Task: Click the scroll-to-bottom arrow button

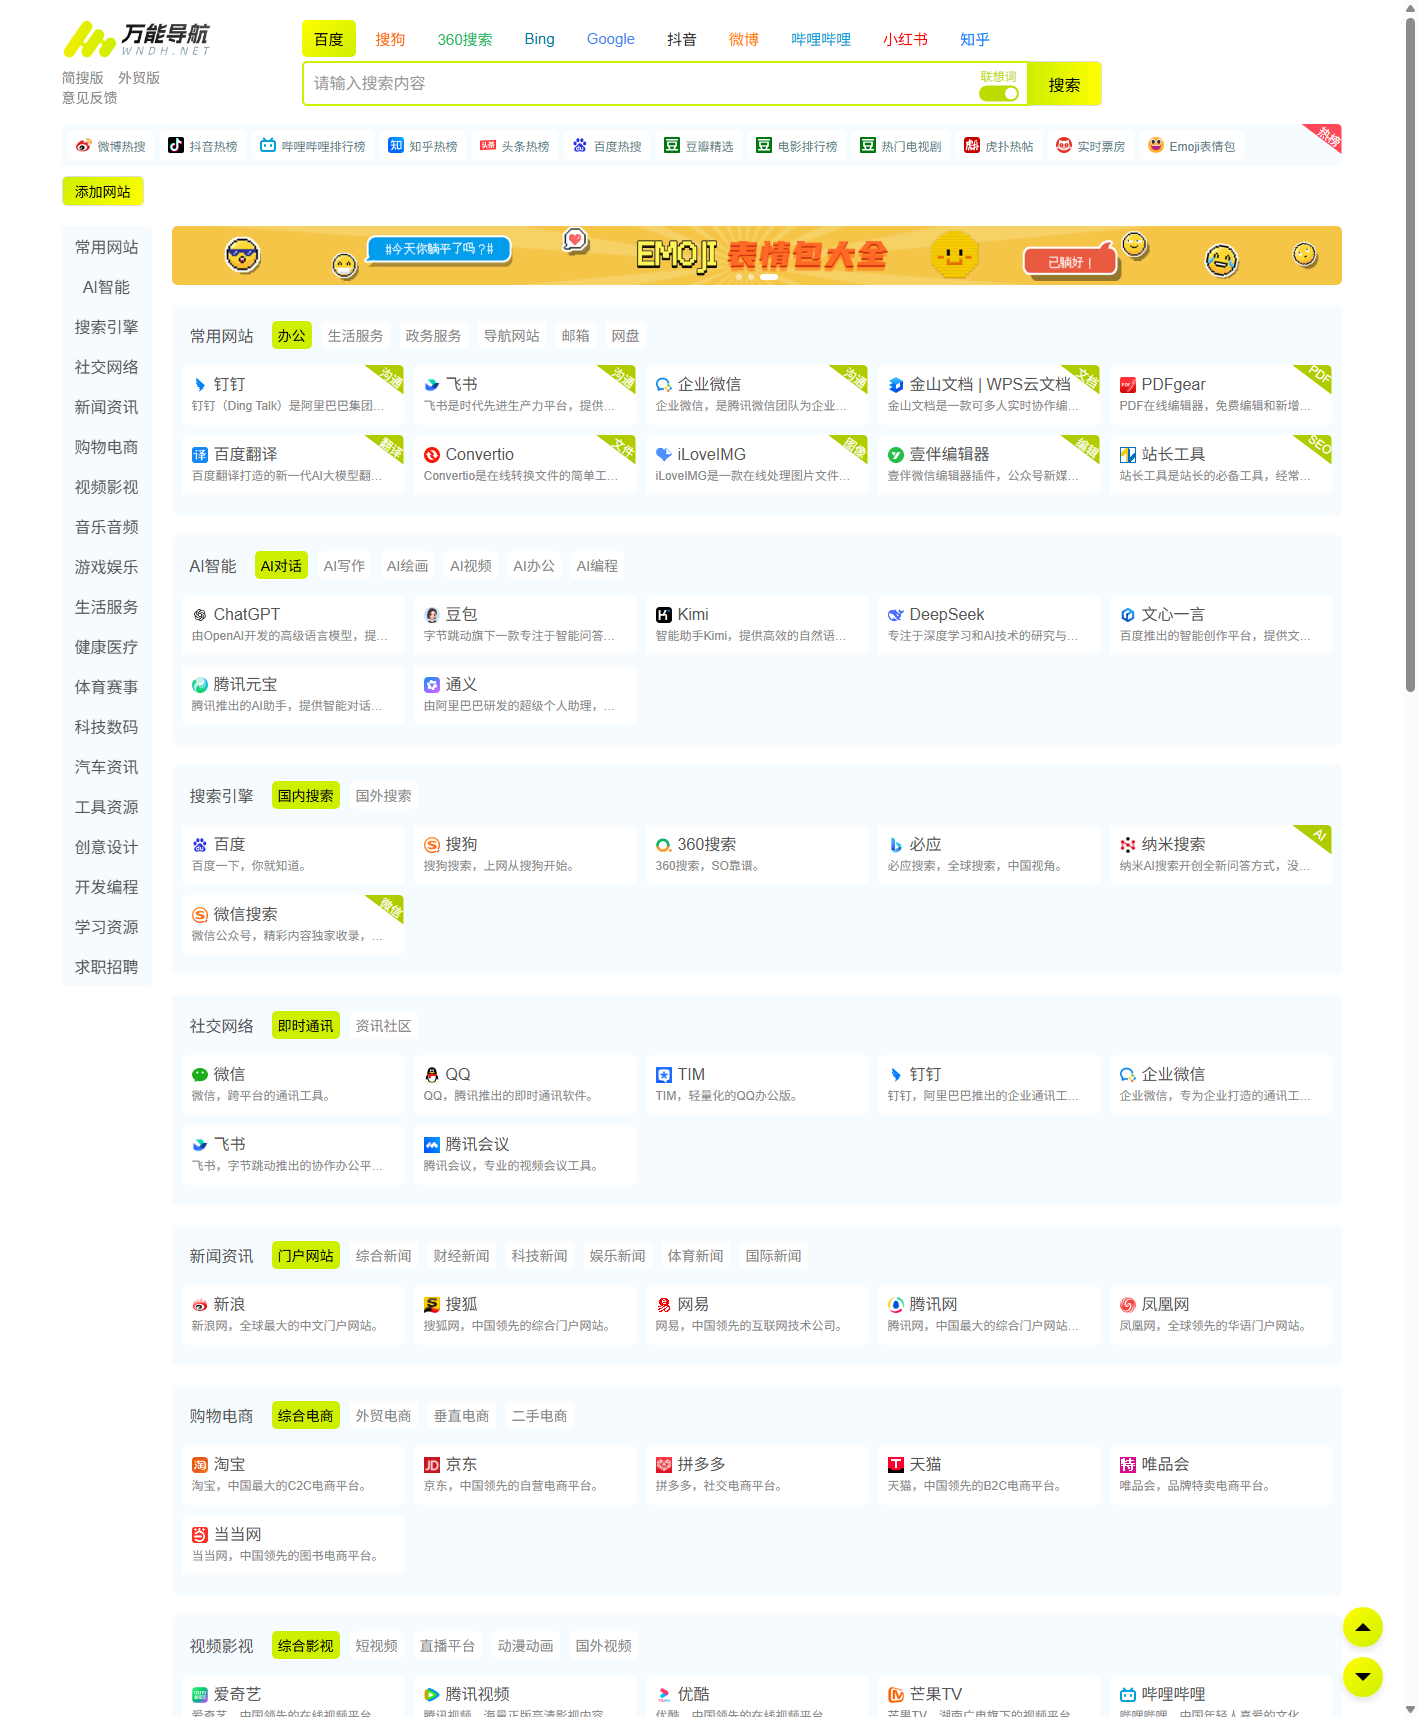Action: pyautogui.click(x=1362, y=1677)
